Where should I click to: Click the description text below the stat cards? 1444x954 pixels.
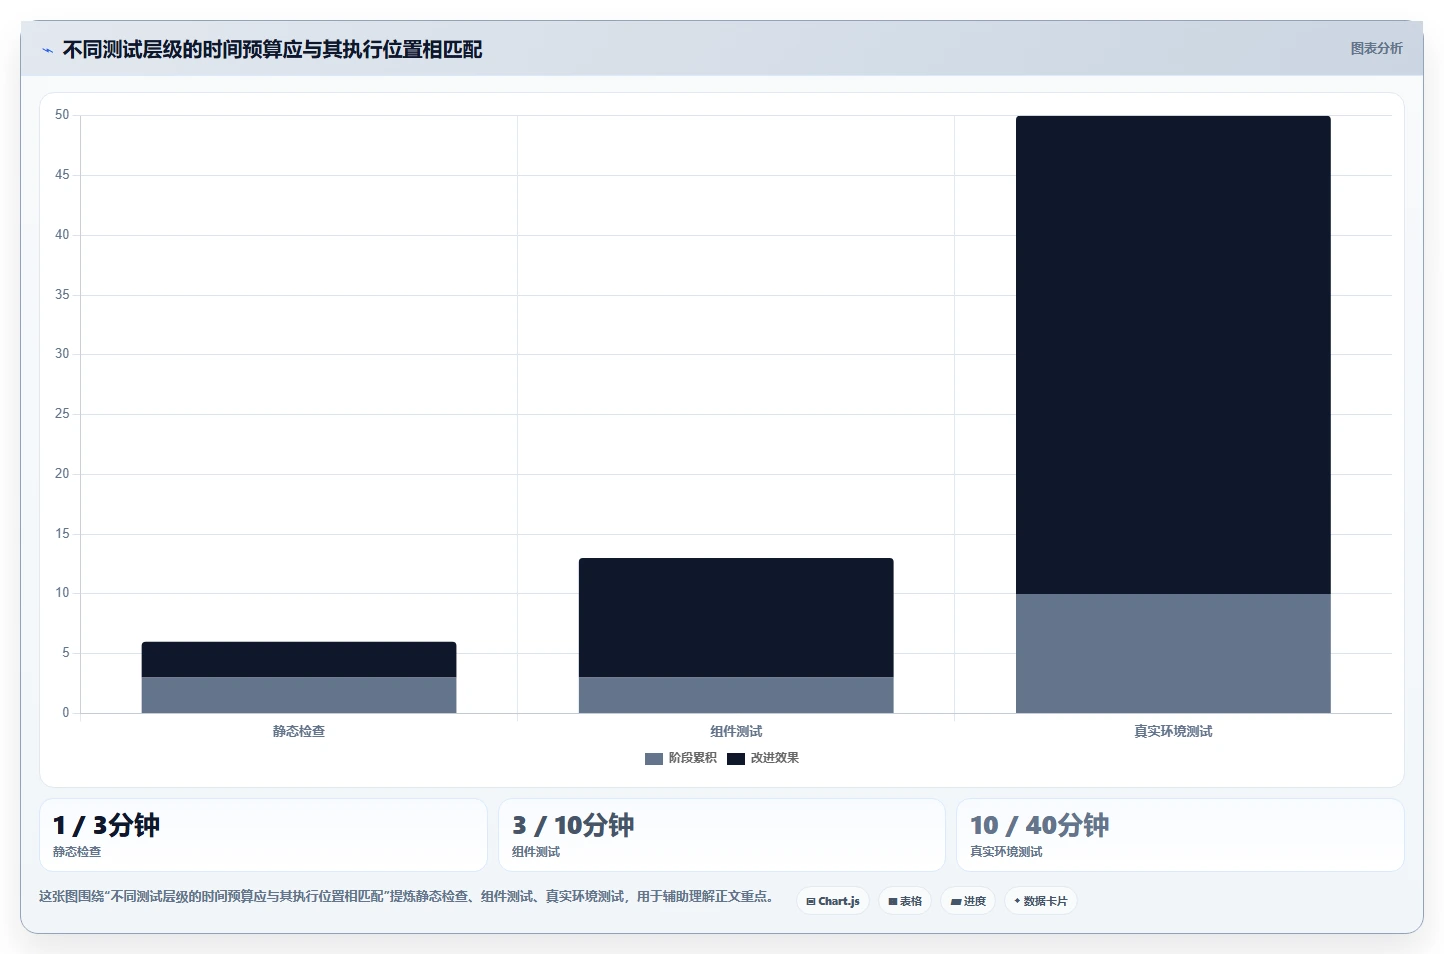(408, 896)
